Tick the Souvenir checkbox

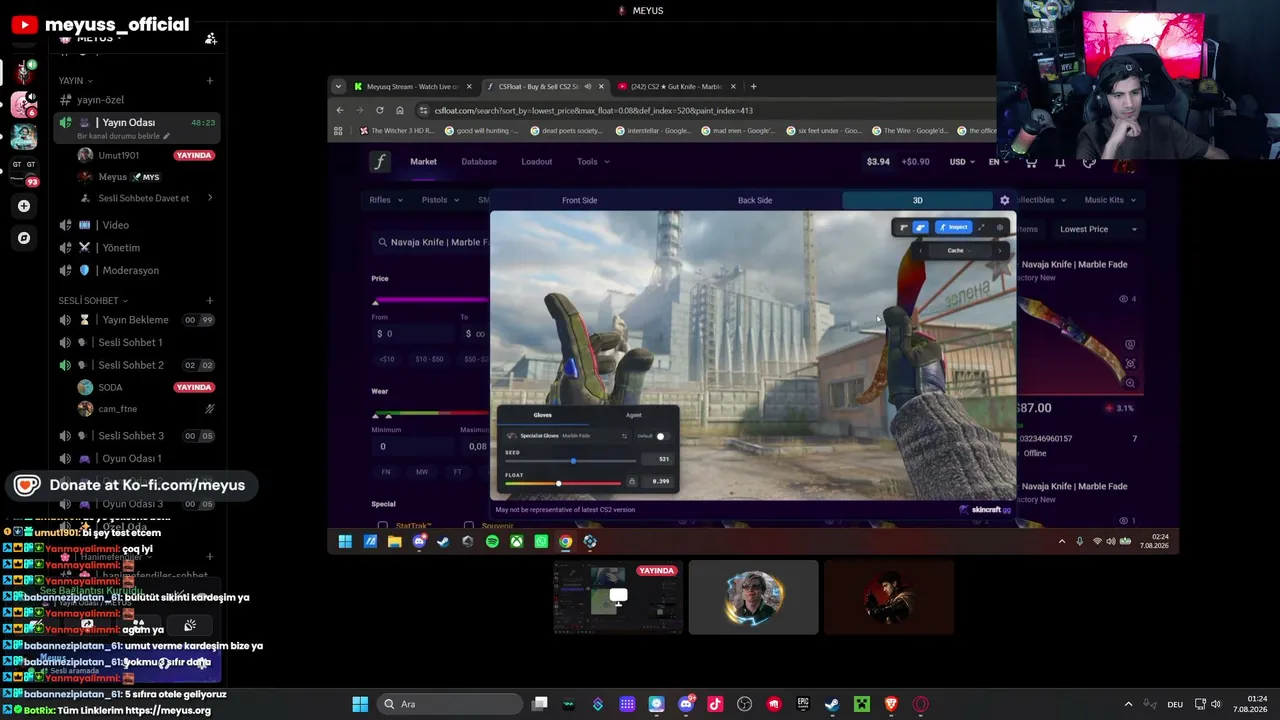coord(469,525)
